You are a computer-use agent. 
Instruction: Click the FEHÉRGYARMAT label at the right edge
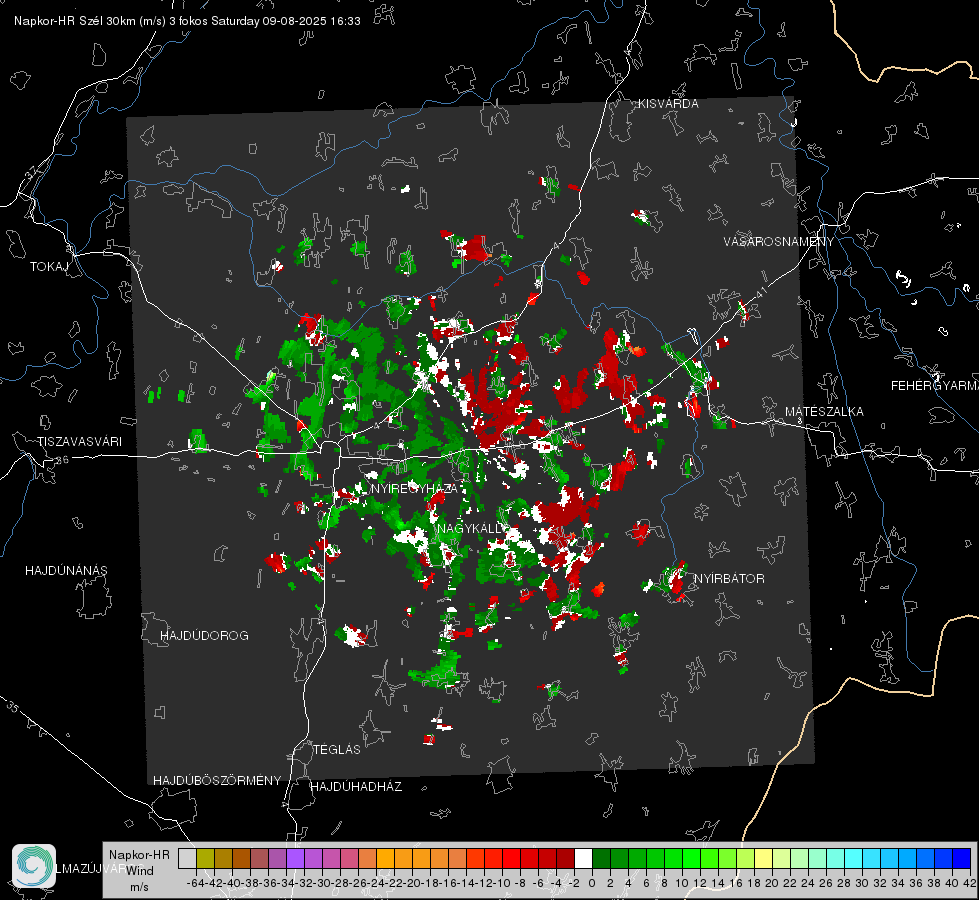(935, 386)
